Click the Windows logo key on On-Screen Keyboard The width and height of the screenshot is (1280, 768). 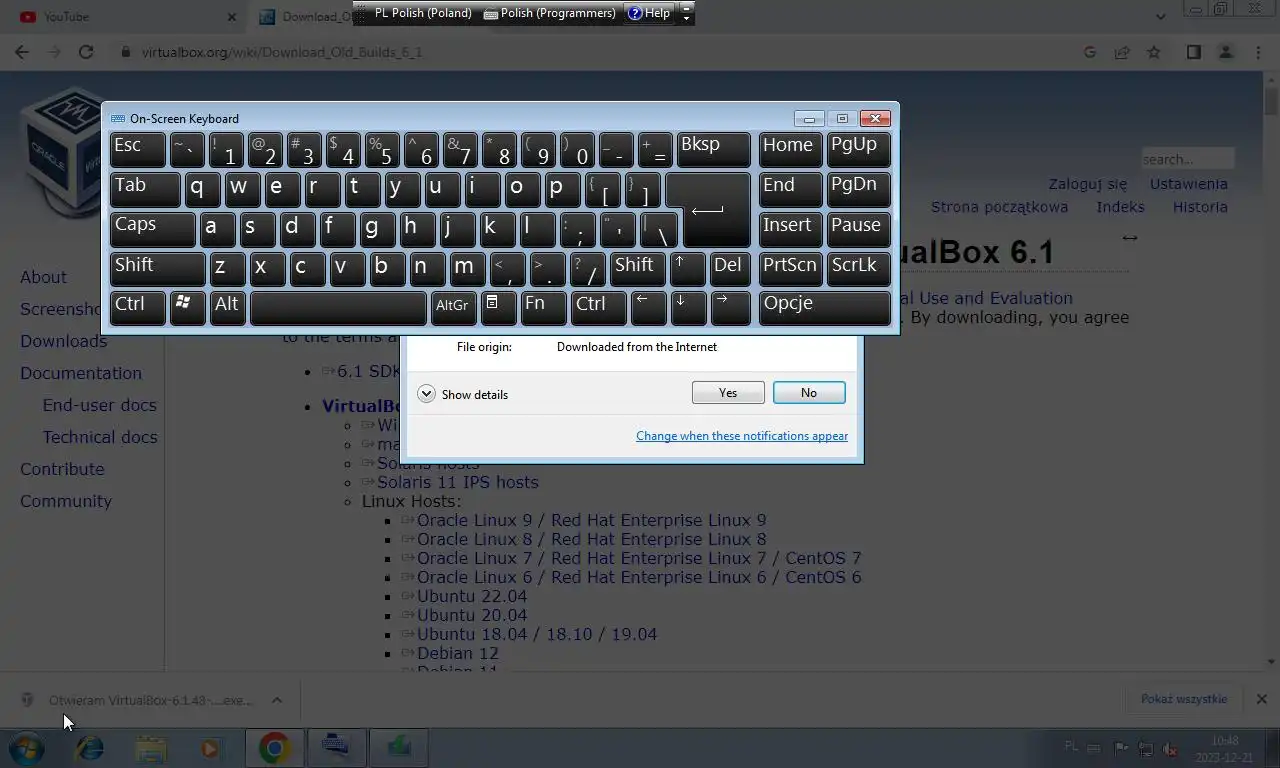(x=188, y=308)
